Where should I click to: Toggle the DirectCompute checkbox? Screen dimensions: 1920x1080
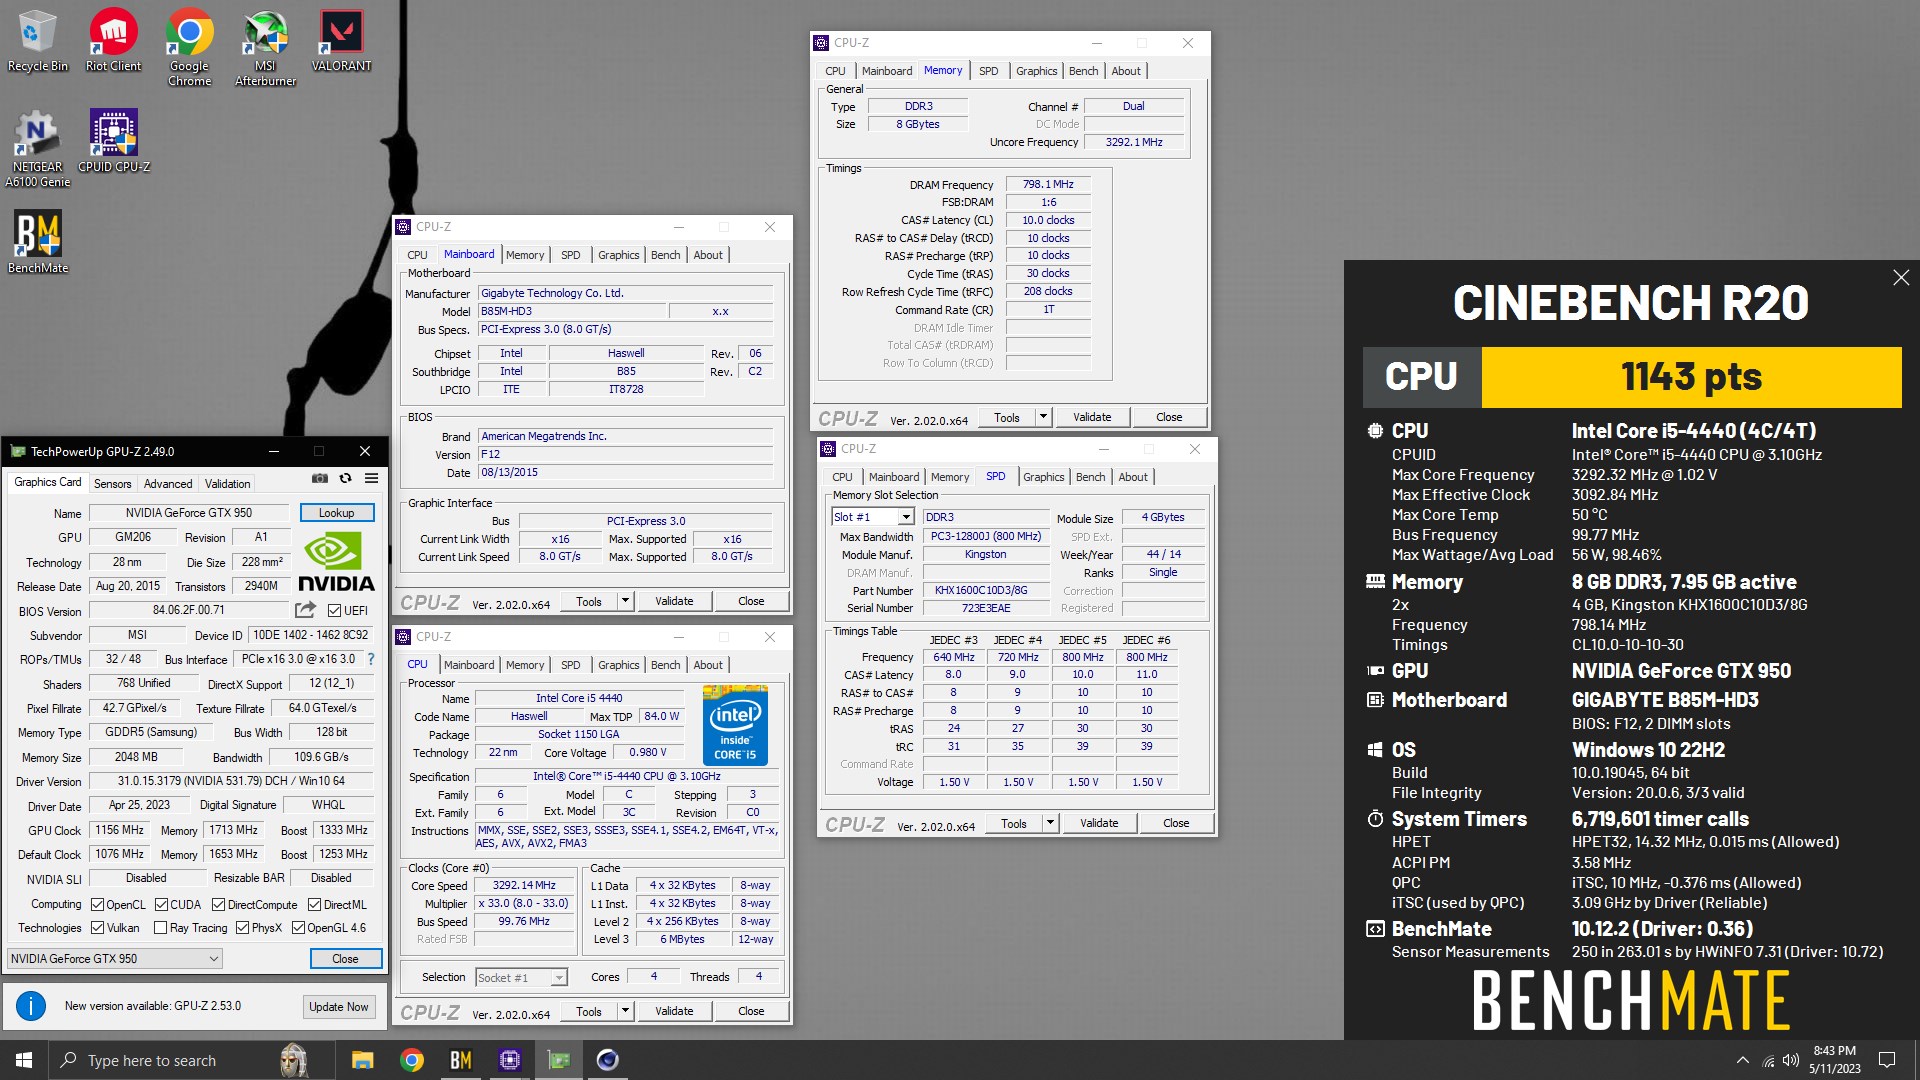pos(218,905)
